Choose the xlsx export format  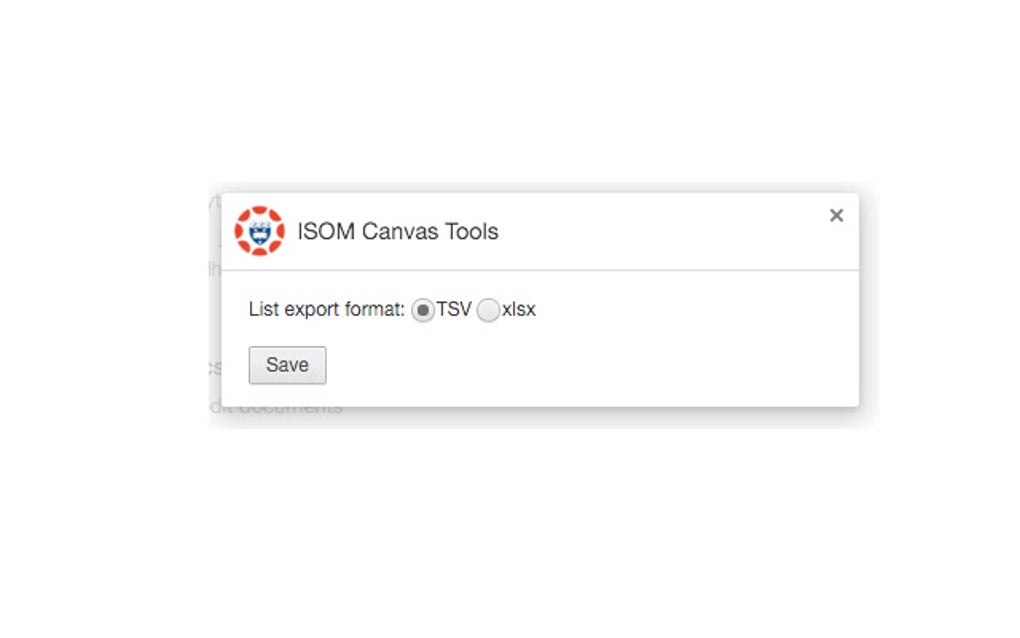click(488, 311)
